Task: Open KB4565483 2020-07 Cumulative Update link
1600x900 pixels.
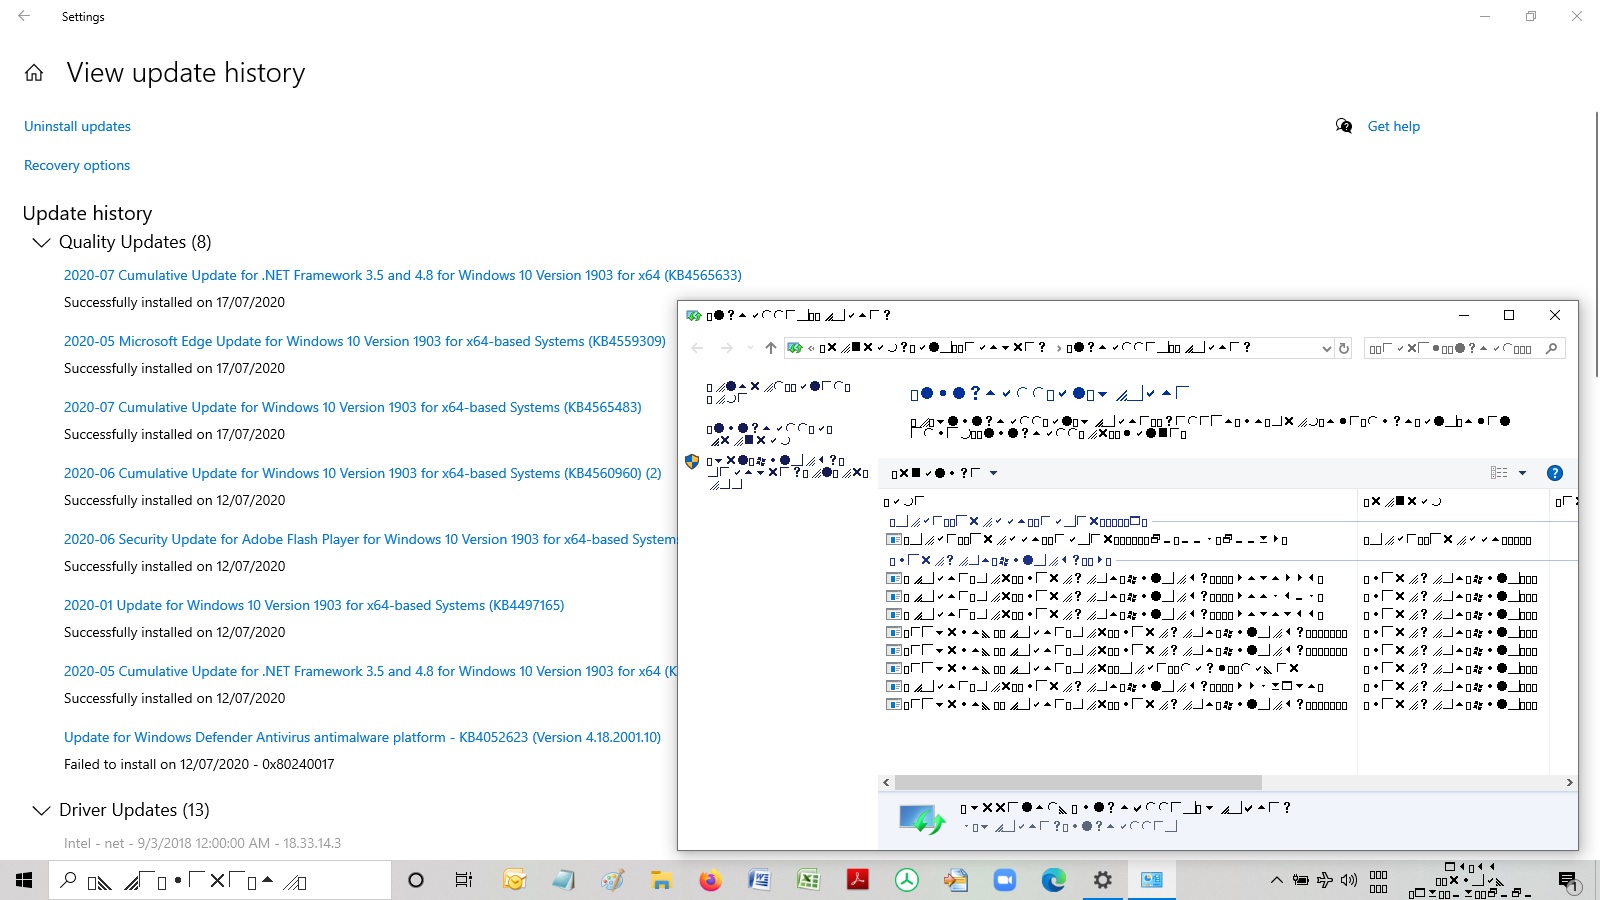Action: point(353,407)
